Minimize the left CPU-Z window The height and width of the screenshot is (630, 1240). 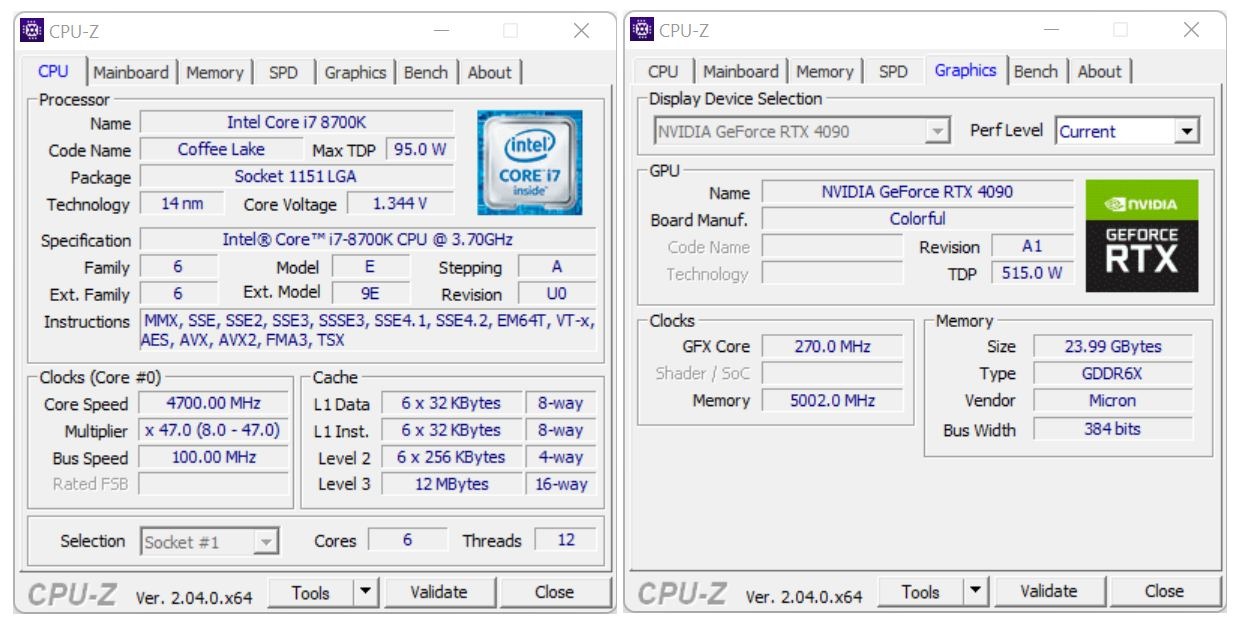click(x=441, y=31)
